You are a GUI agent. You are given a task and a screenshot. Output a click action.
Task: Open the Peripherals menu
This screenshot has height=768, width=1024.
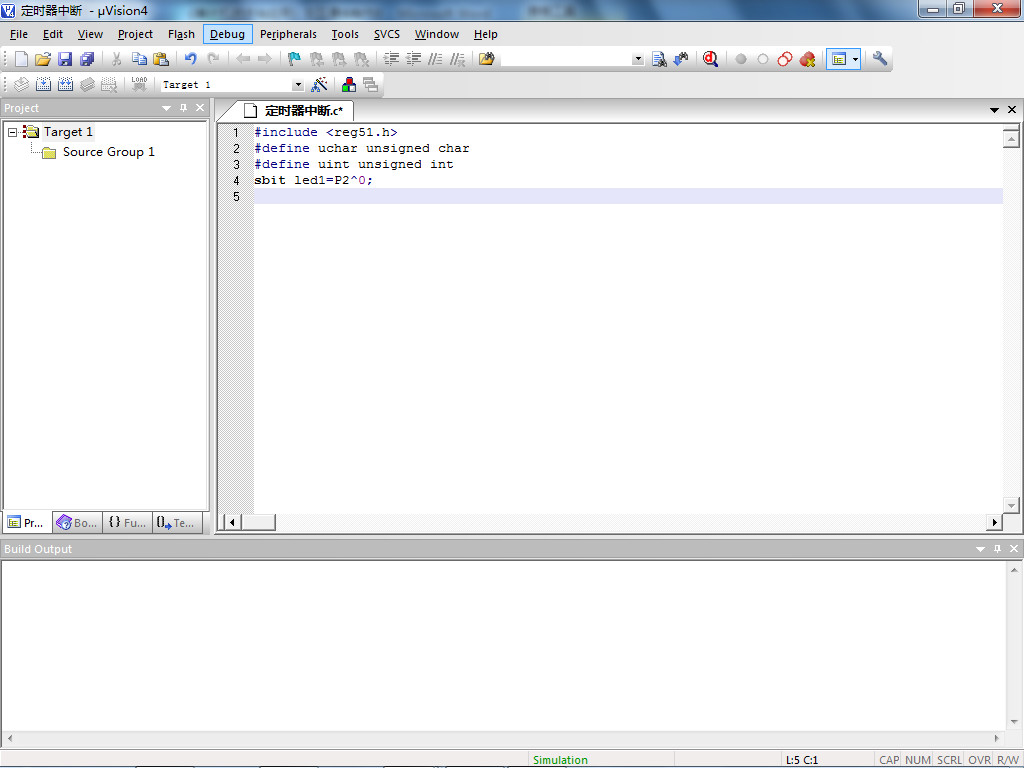[288, 34]
